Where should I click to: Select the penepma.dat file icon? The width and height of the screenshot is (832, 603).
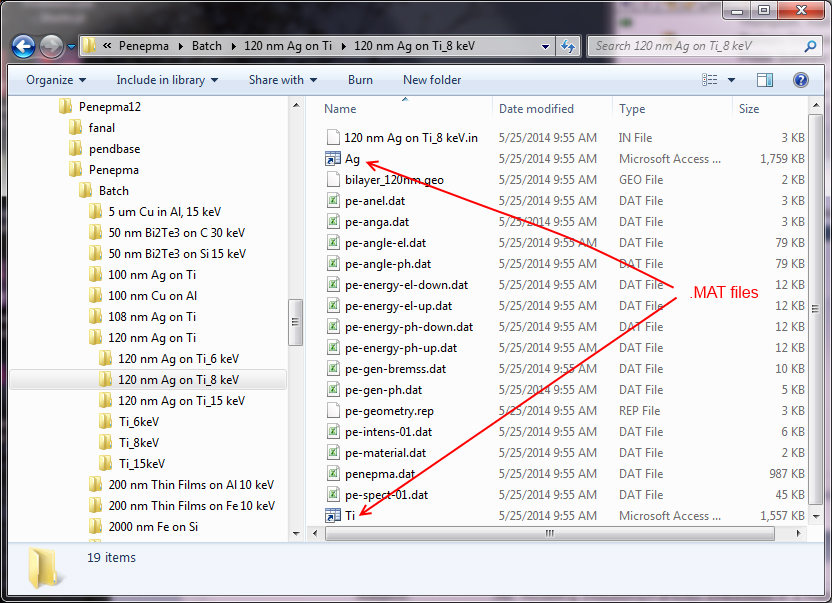tap(333, 474)
